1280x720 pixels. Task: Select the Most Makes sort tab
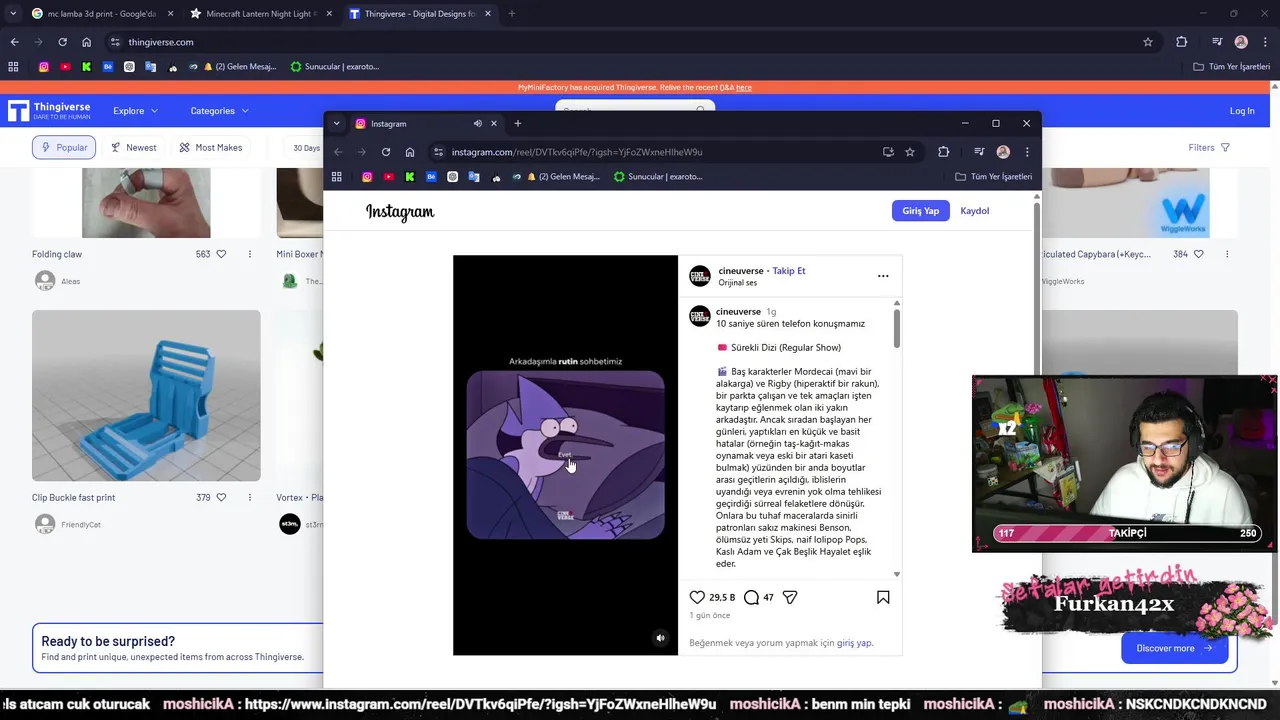point(210,147)
